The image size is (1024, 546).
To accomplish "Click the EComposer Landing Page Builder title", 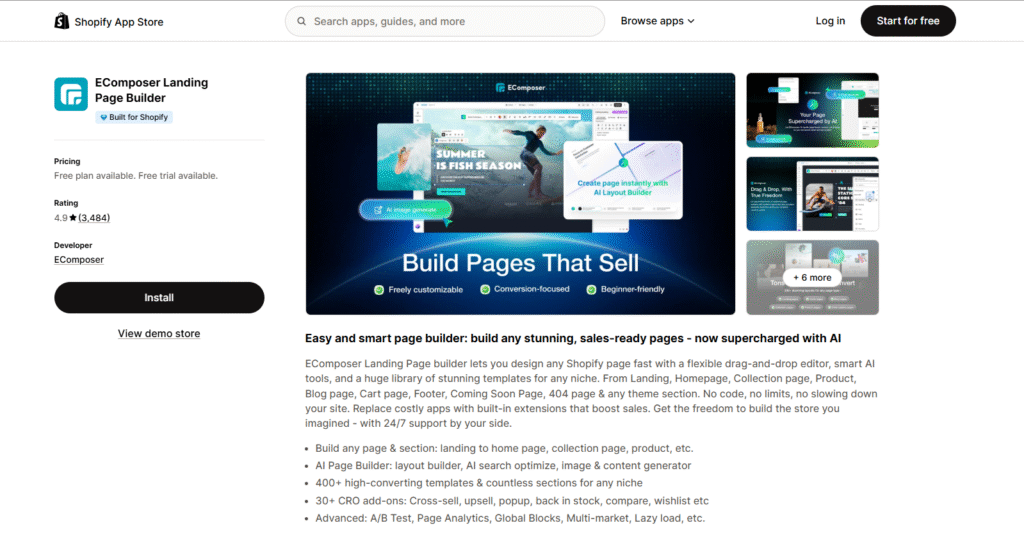I will pos(152,90).
